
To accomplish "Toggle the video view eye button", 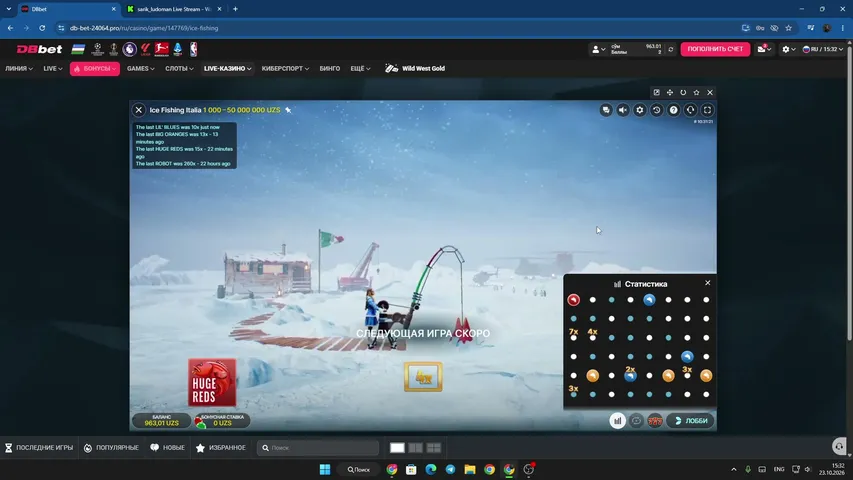I will pyautogui.click(x=636, y=421).
